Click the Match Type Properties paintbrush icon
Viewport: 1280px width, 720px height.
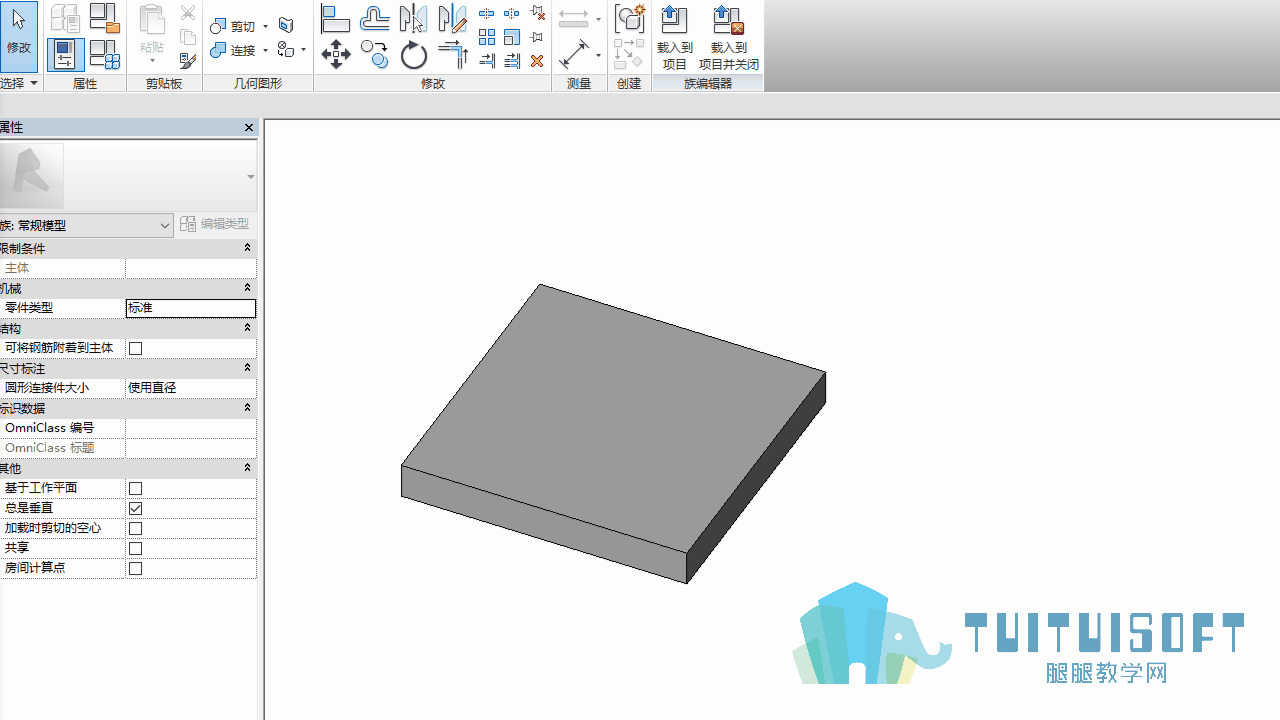(x=188, y=61)
